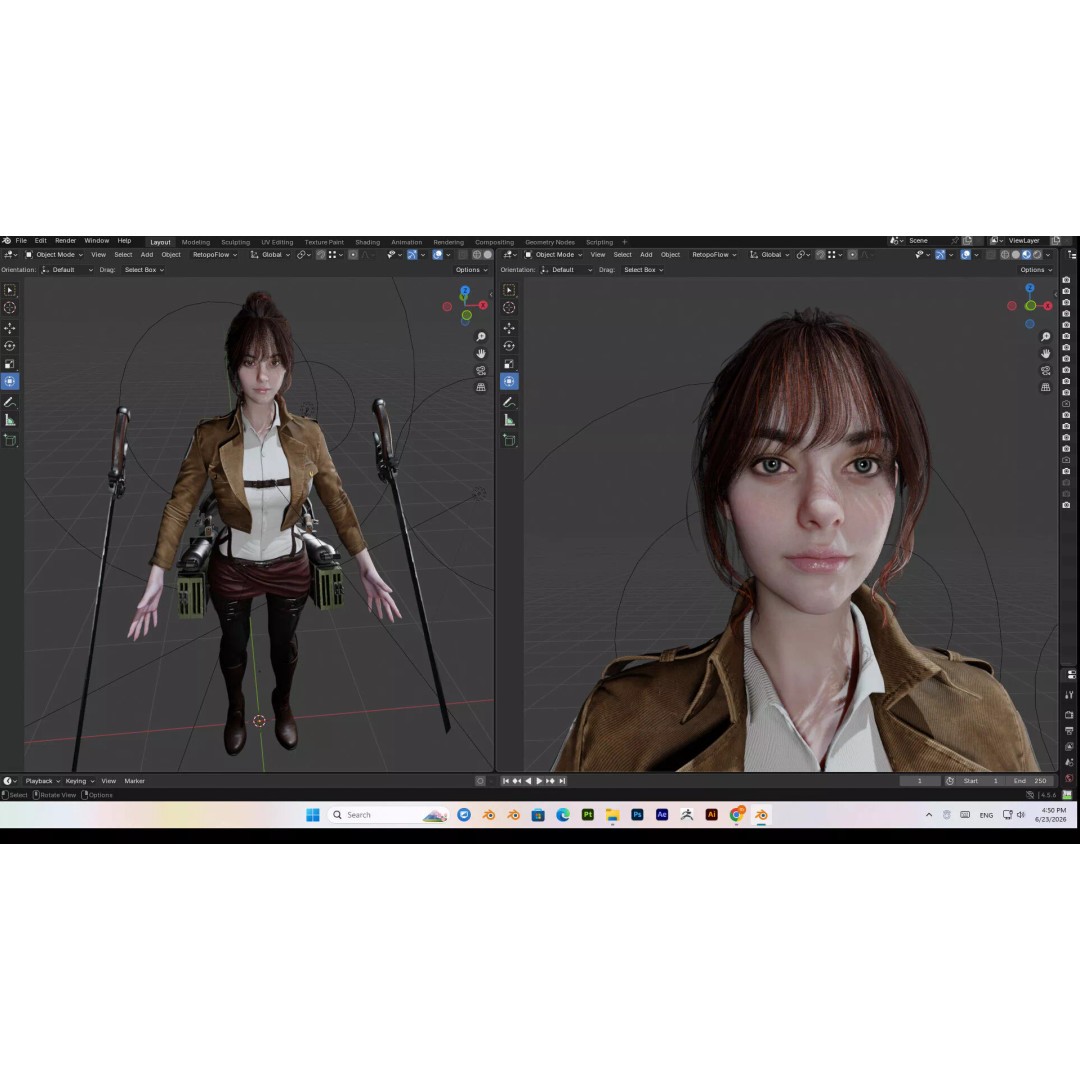Select the Add Cube tool in left viewport
Viewport: 1080px width, 1080px height.
10,439
